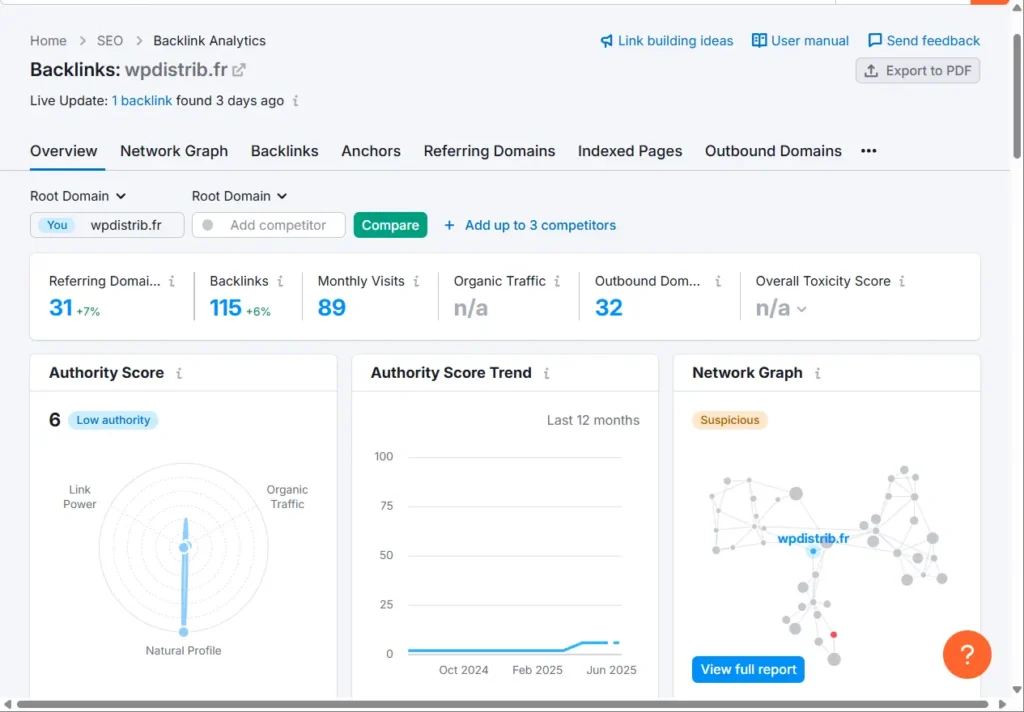
Task: Click the wpdistrib.fr node label in network graph
Action: [x=813, y=539]
